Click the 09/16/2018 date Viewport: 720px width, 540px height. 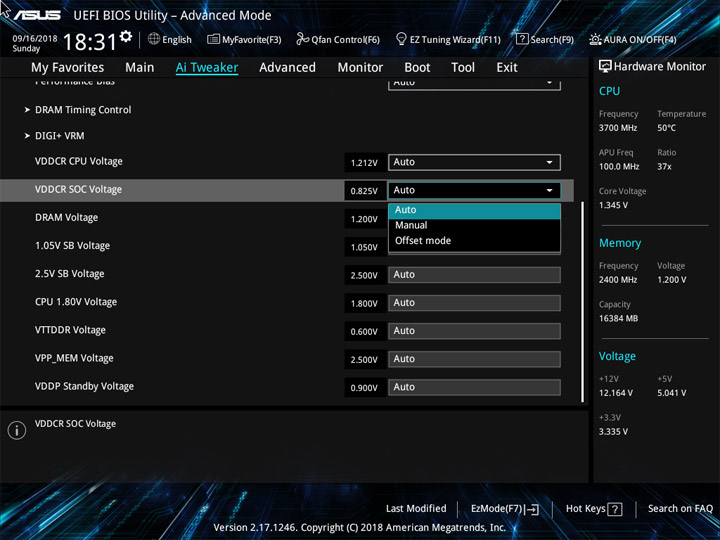pyautogui.click(x=35, y=39)
